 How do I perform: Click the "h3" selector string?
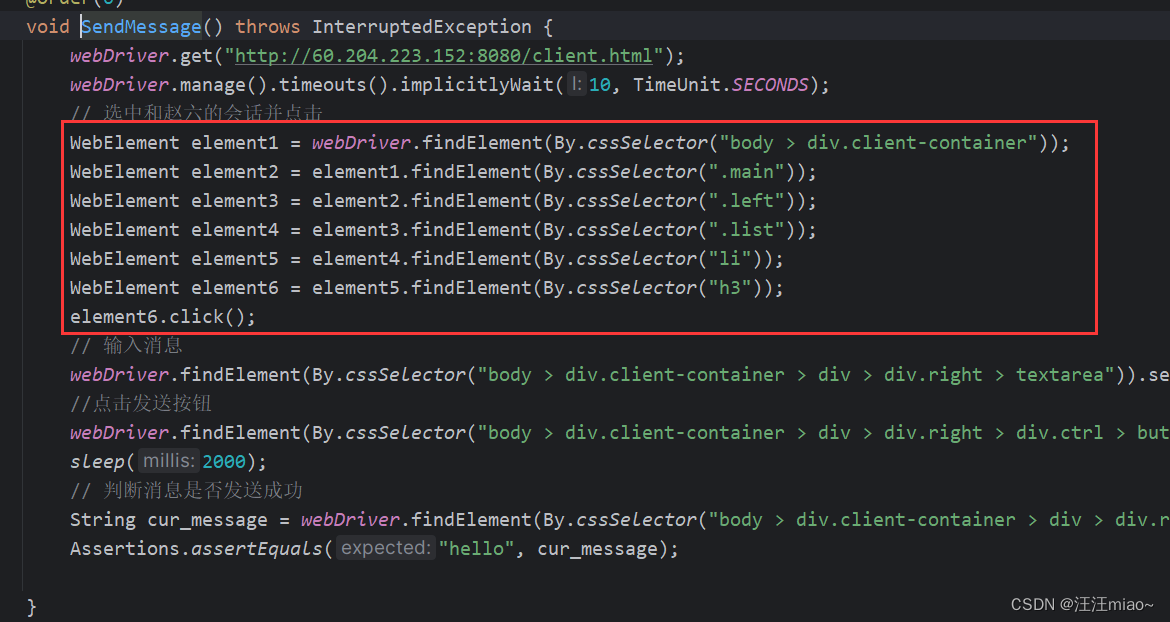point(730,288)
